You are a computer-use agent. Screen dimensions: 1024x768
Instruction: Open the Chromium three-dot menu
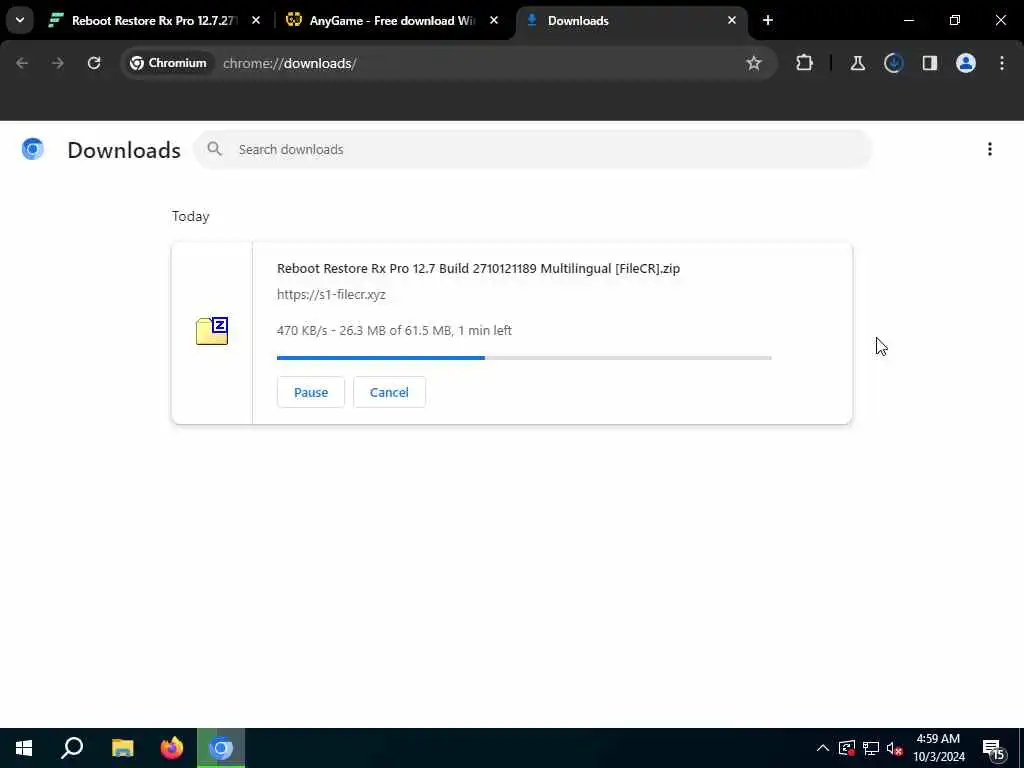pyautogui.click(x=1002, y=63)
